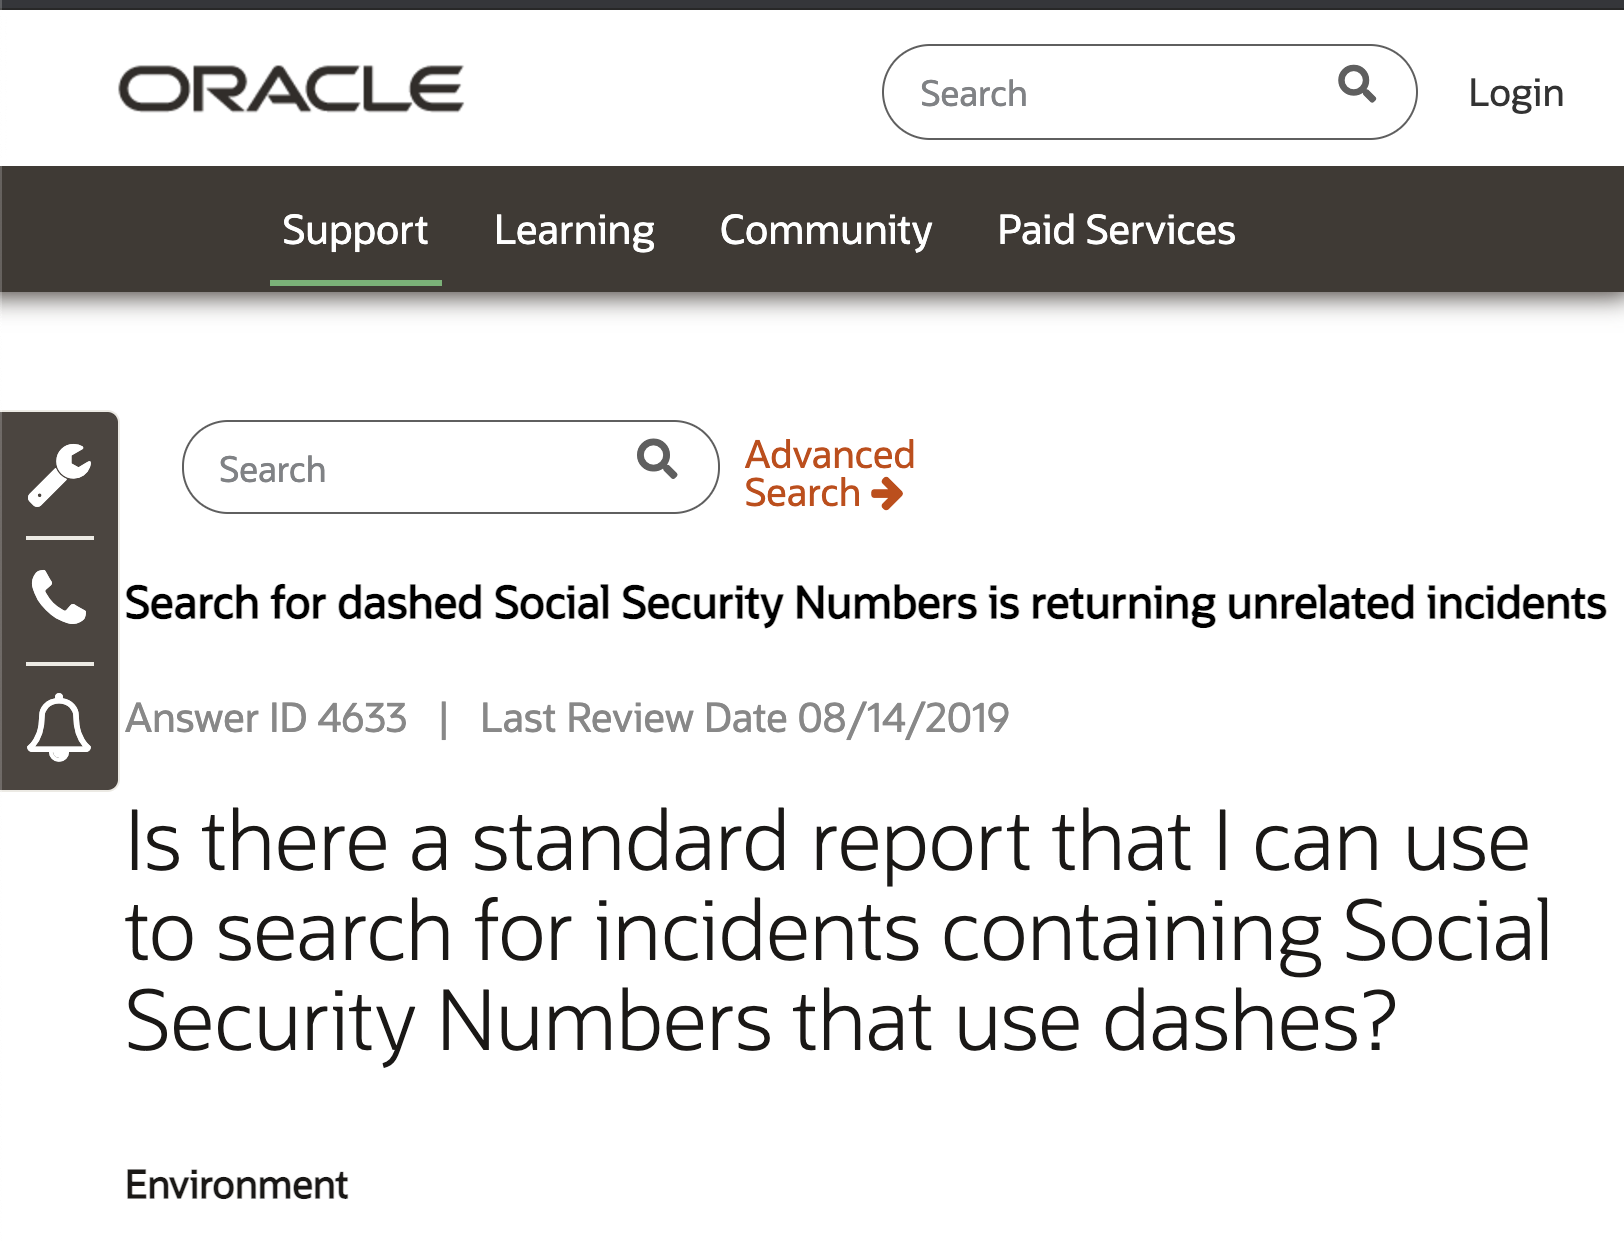The height and width of the screenshot is (1242, 1624).
Task: Click the magnifier icon in the answer search box
Action: coord(657,460)
